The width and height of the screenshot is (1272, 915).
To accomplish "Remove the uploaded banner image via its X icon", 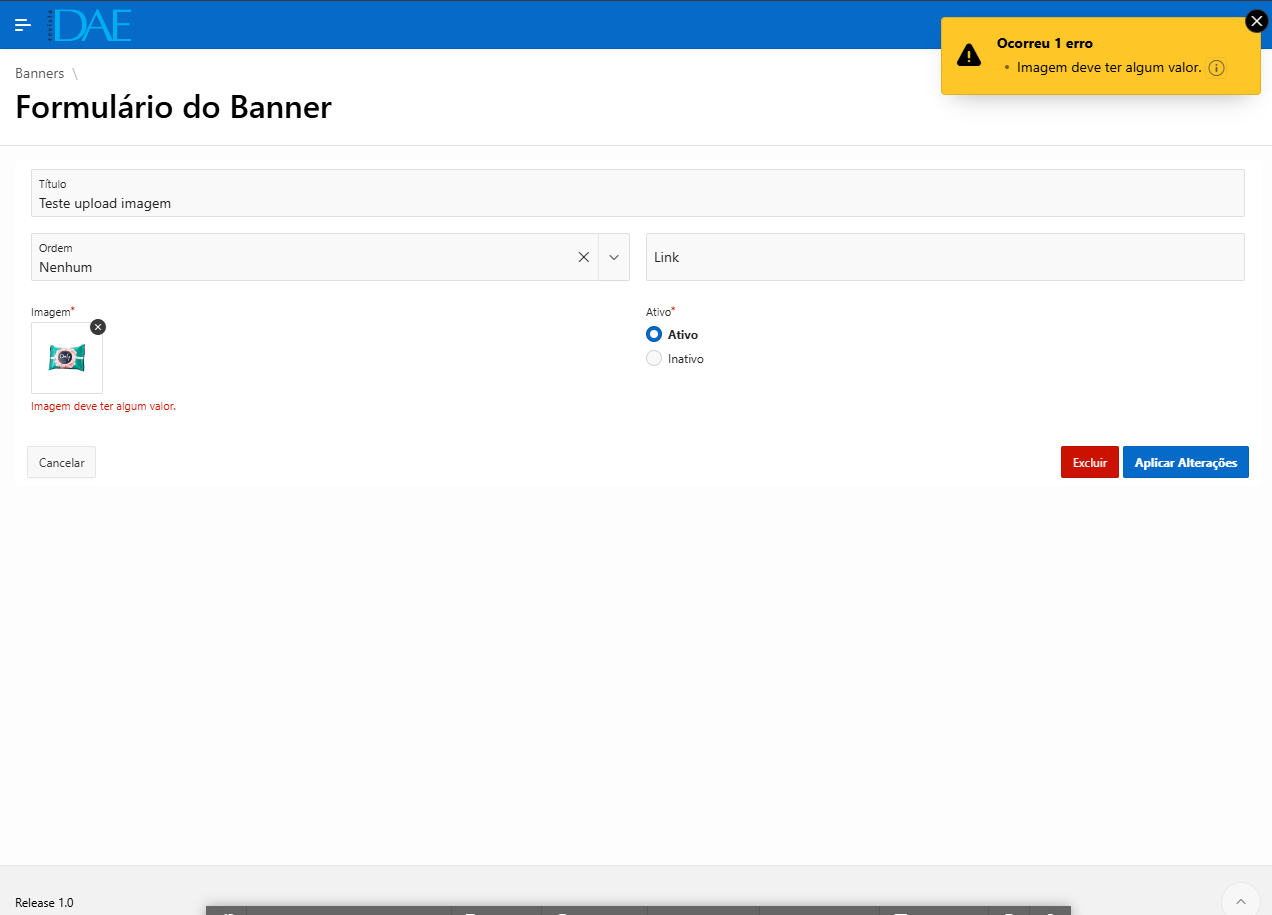I will (x=97, y=326).
